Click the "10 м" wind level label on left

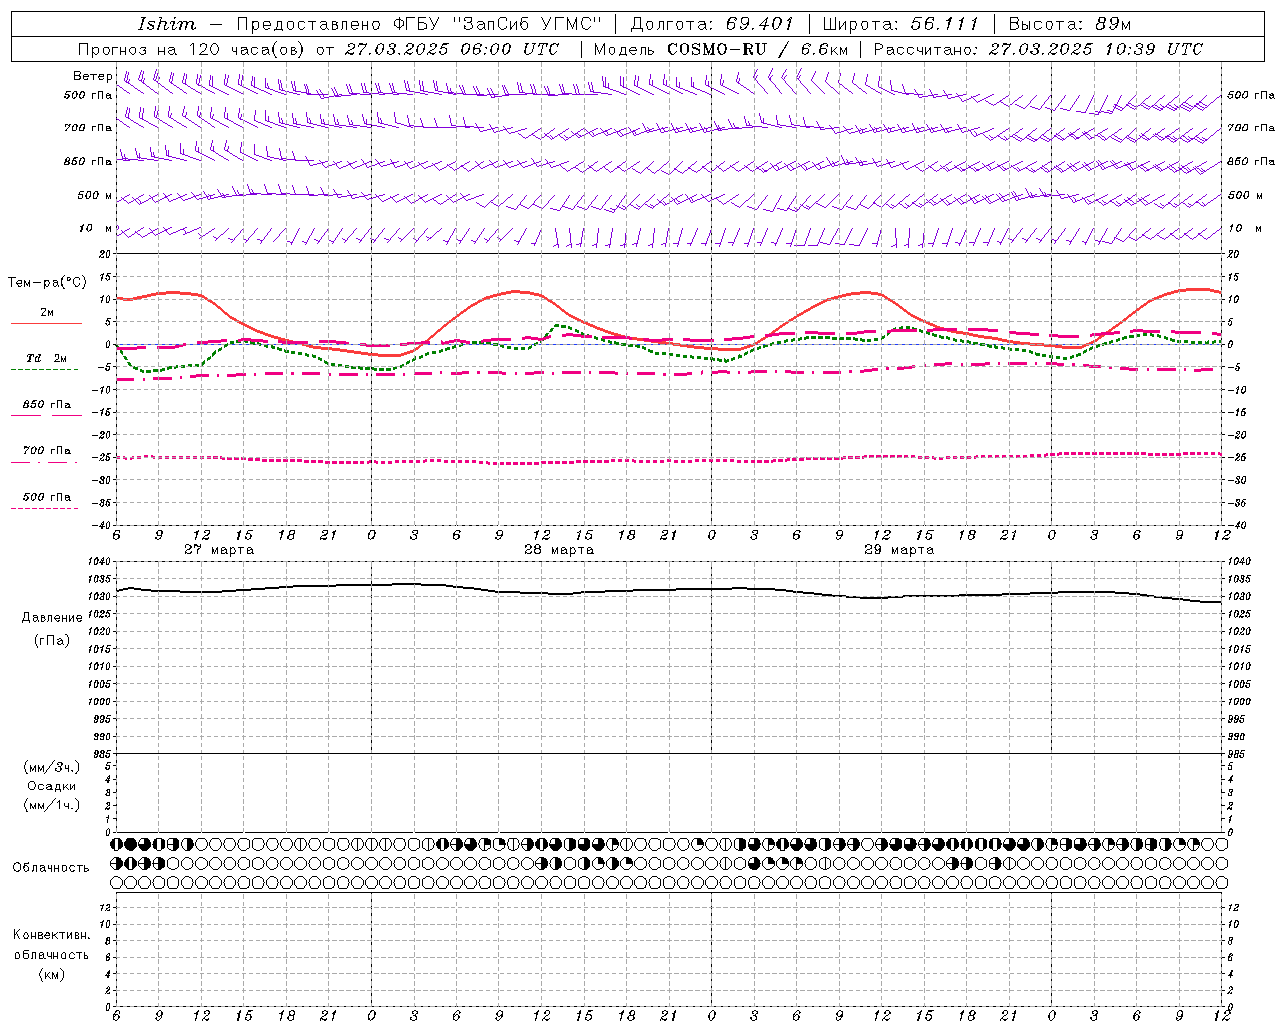pos(95,228)
